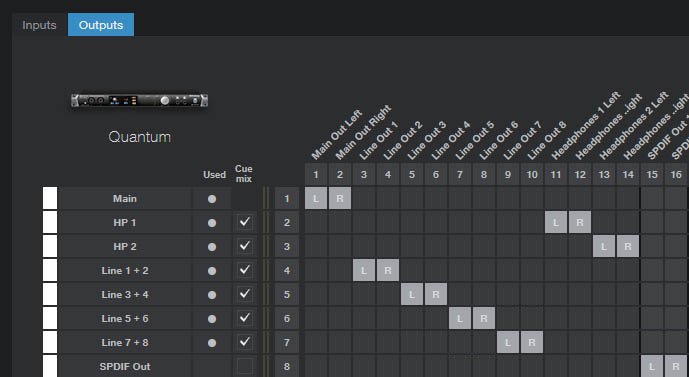Rename the Line 5 + 6 output label
Image resolution: width=689 pixels, height=377 pixels.
click(125, 319)
